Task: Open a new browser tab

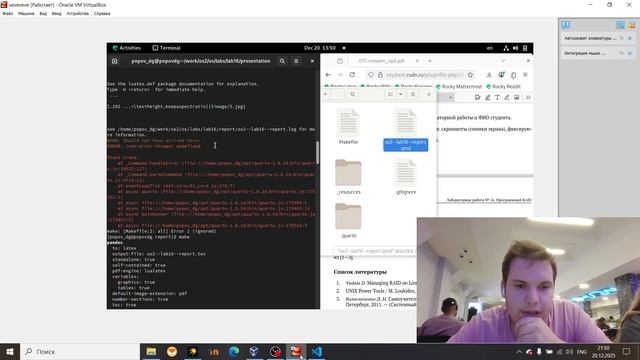Action: [430, 61]
